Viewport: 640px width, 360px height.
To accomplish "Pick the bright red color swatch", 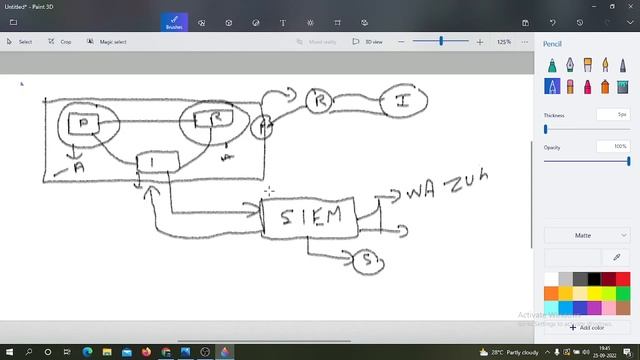I will point(623,279).
